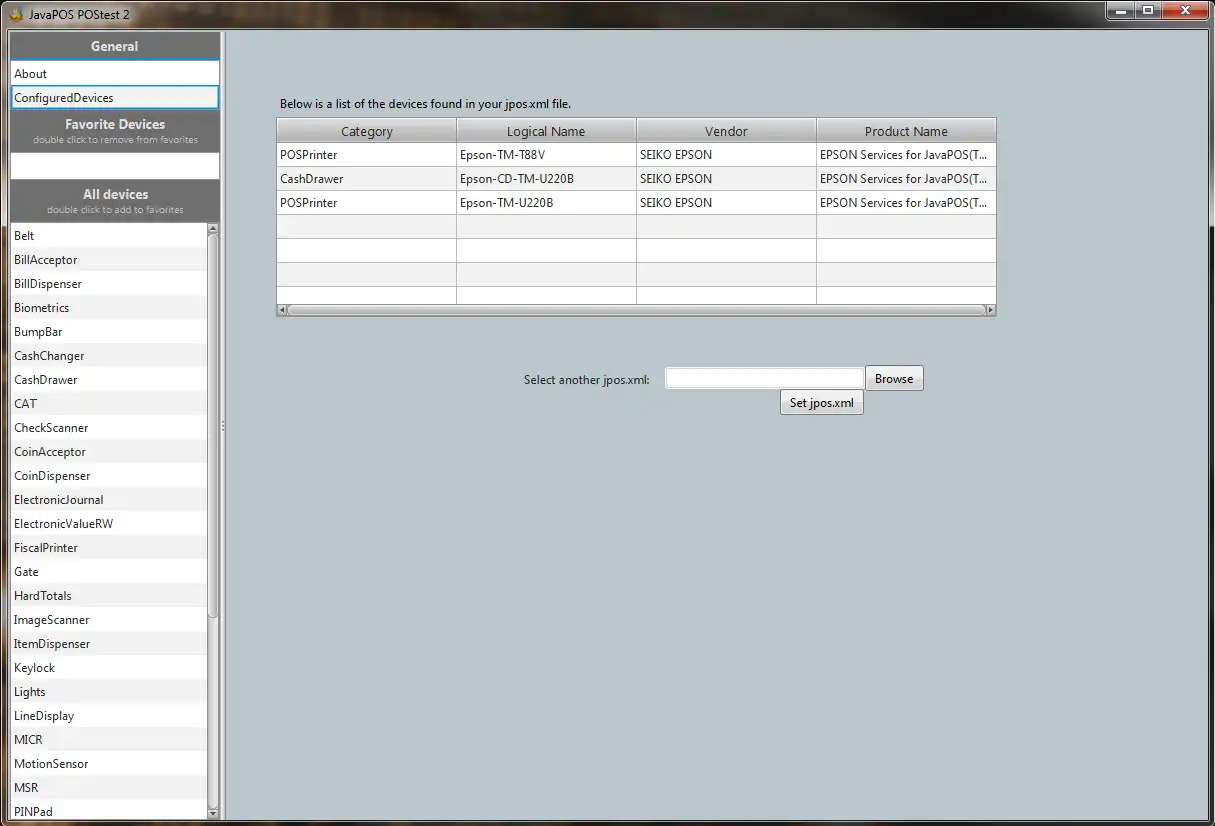The width and height of the screenshot is (1215, 826).
Task: Select CheckScanner in All devices
Action: click(x=108, y=428)
